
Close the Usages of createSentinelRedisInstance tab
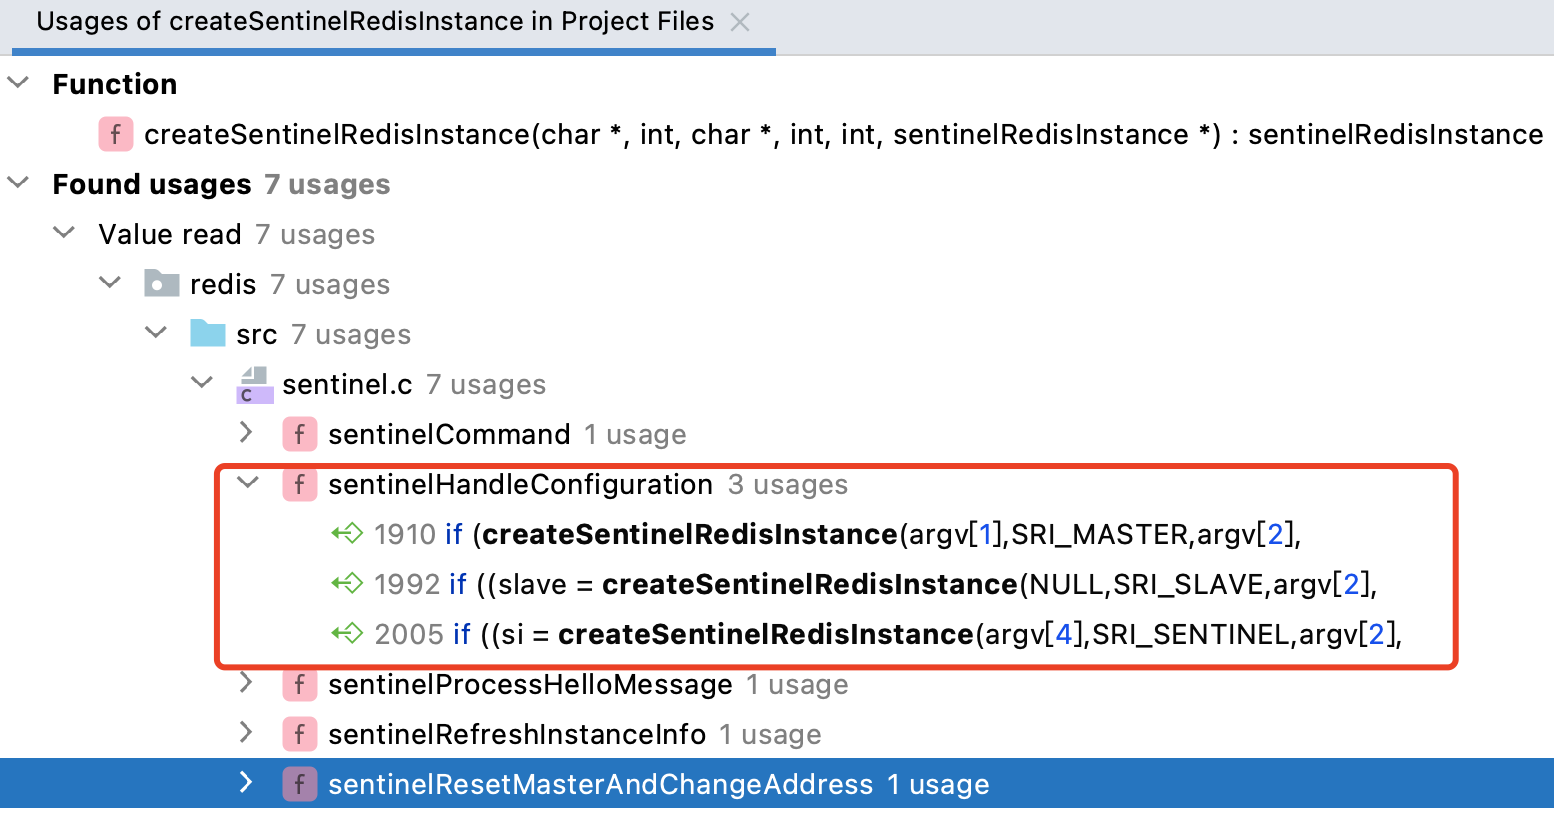[740, 22]
